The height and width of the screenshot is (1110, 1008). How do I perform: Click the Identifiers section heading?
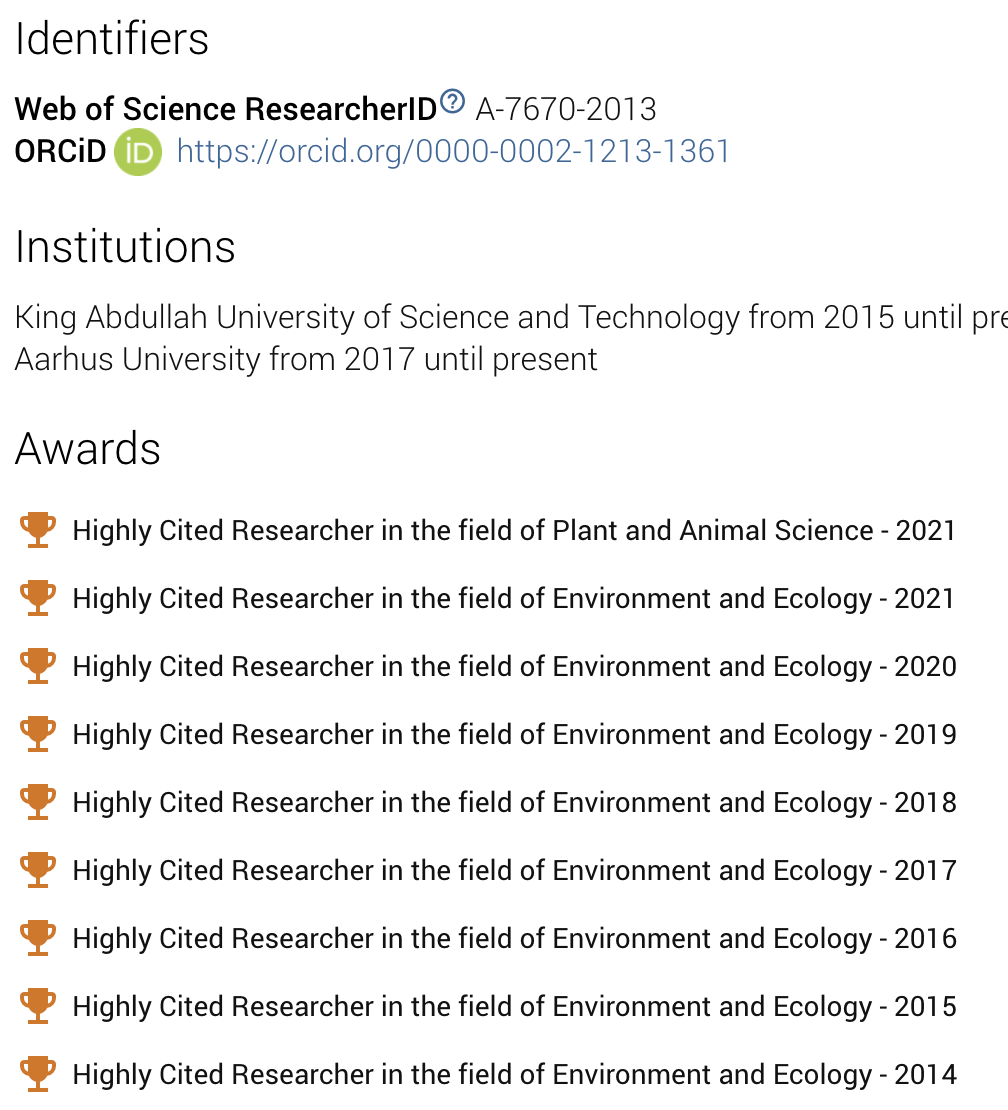[x=112, y=39]
